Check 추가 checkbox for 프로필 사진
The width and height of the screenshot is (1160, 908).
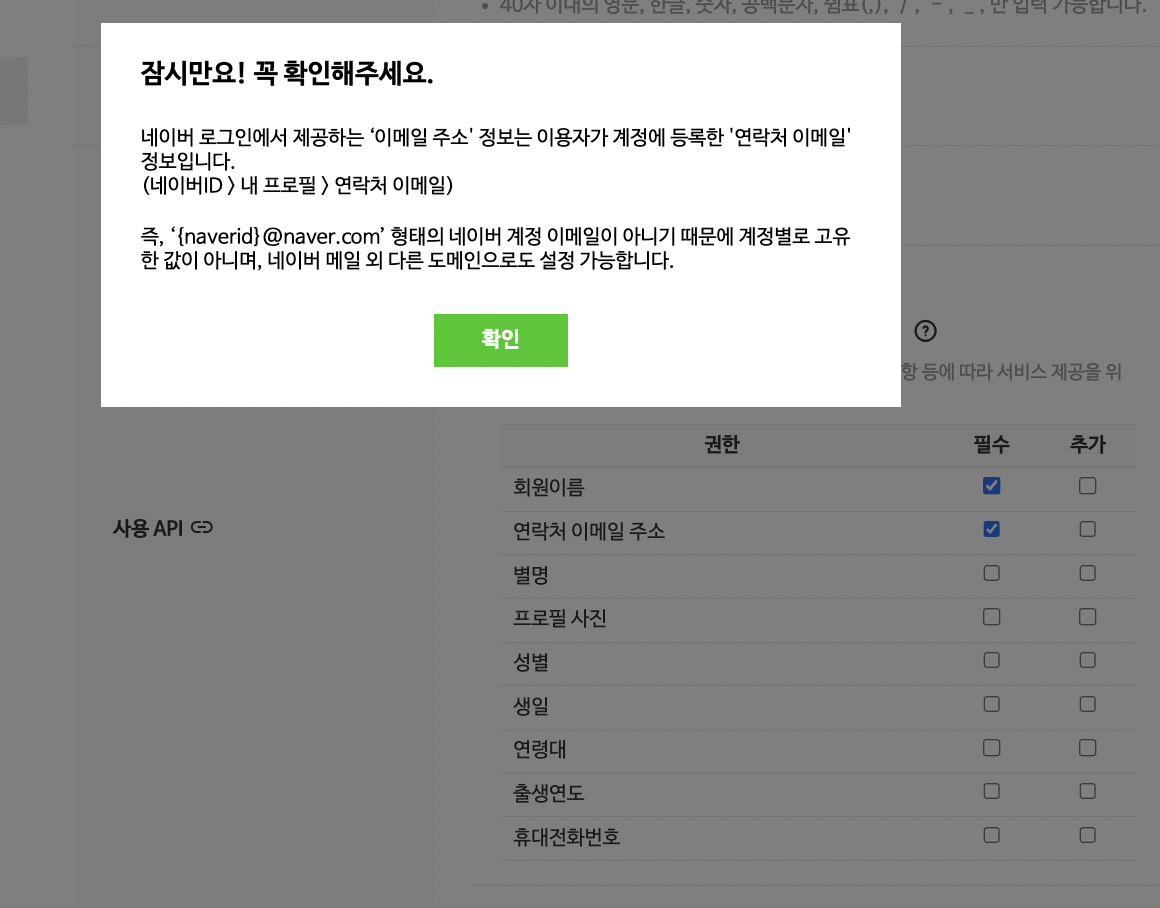1088,616
